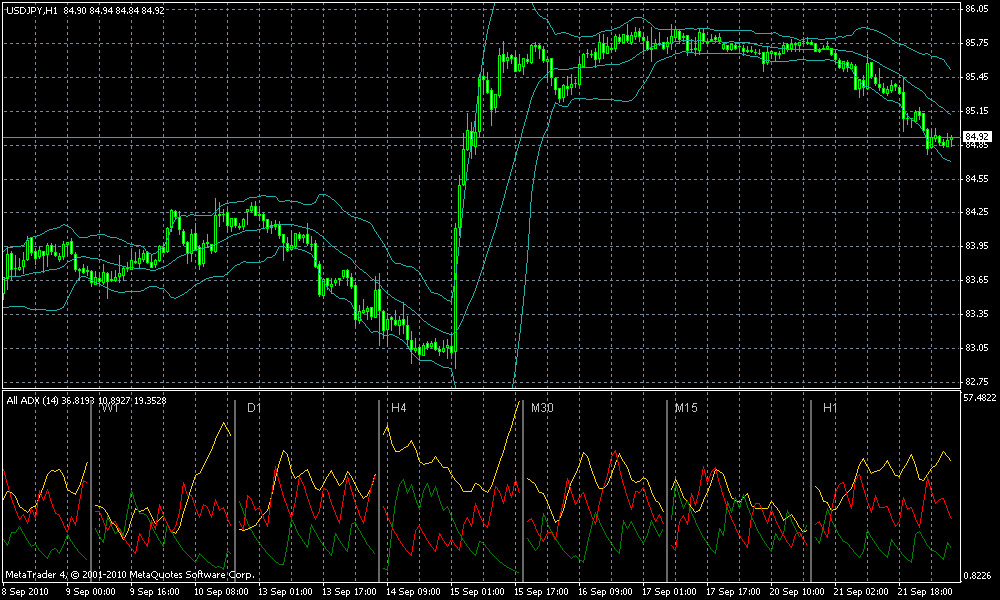Click the MetaTrader 4 MetaQuotes copyright text
Screen dimensions: 1000x600
pos(130,574)
